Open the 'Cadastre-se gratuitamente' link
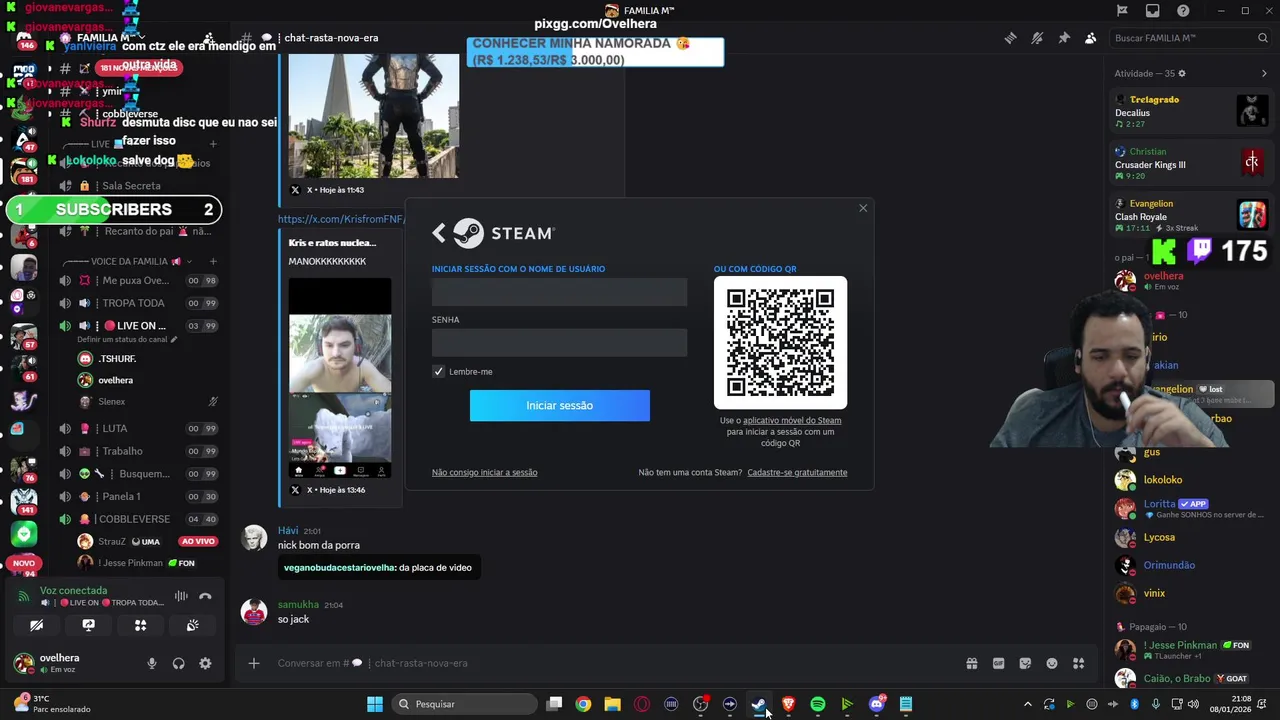 [797, 472]
